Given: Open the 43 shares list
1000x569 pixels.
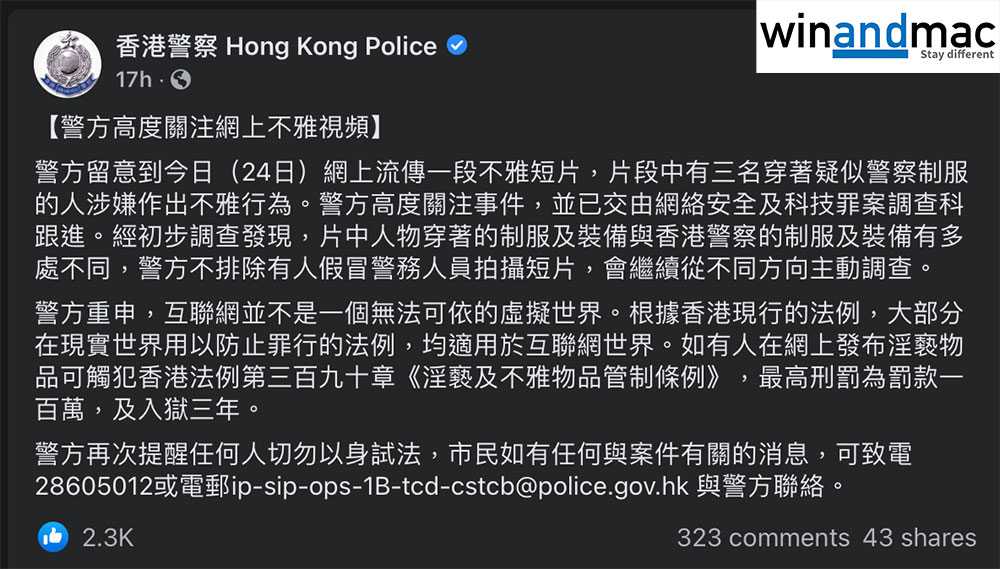Looking at the screenshot, I should pyautogui.click(x=919, y=537).
